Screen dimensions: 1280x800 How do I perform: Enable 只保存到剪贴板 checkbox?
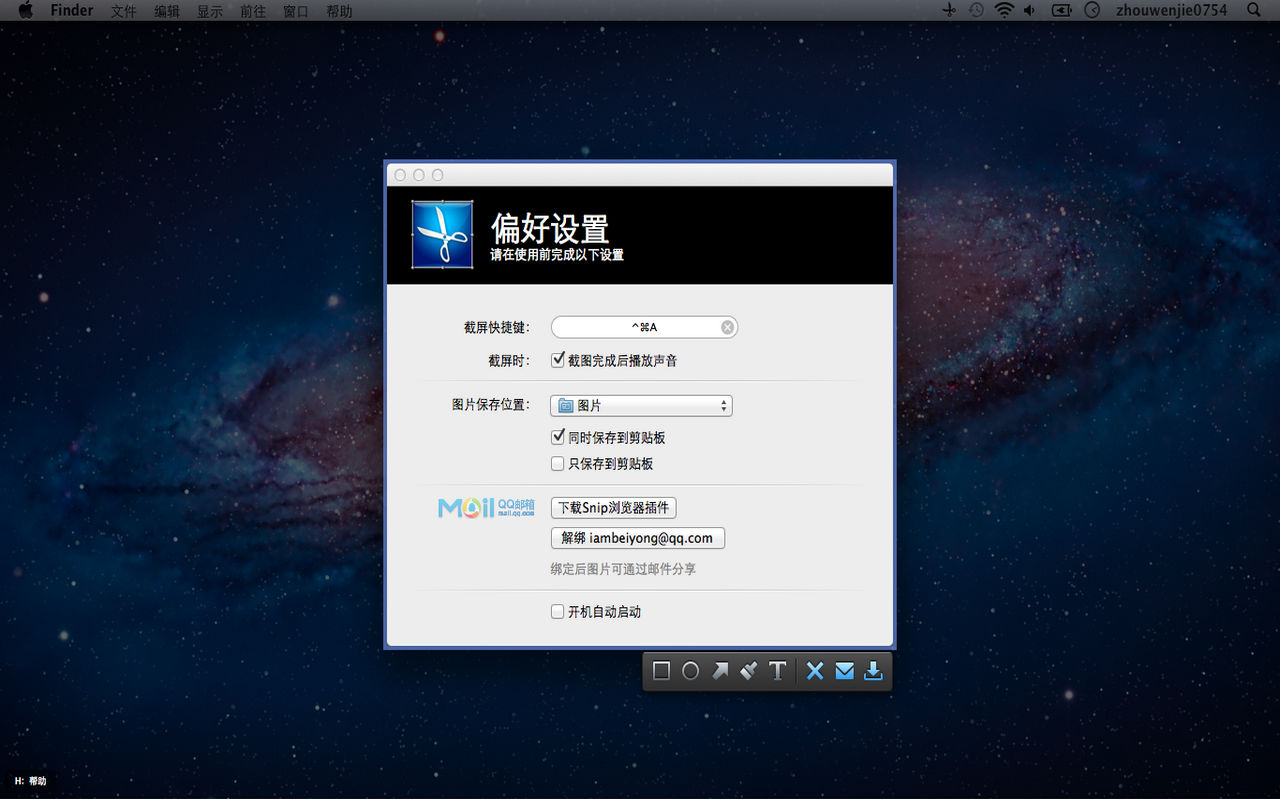[x=558, y=463]
